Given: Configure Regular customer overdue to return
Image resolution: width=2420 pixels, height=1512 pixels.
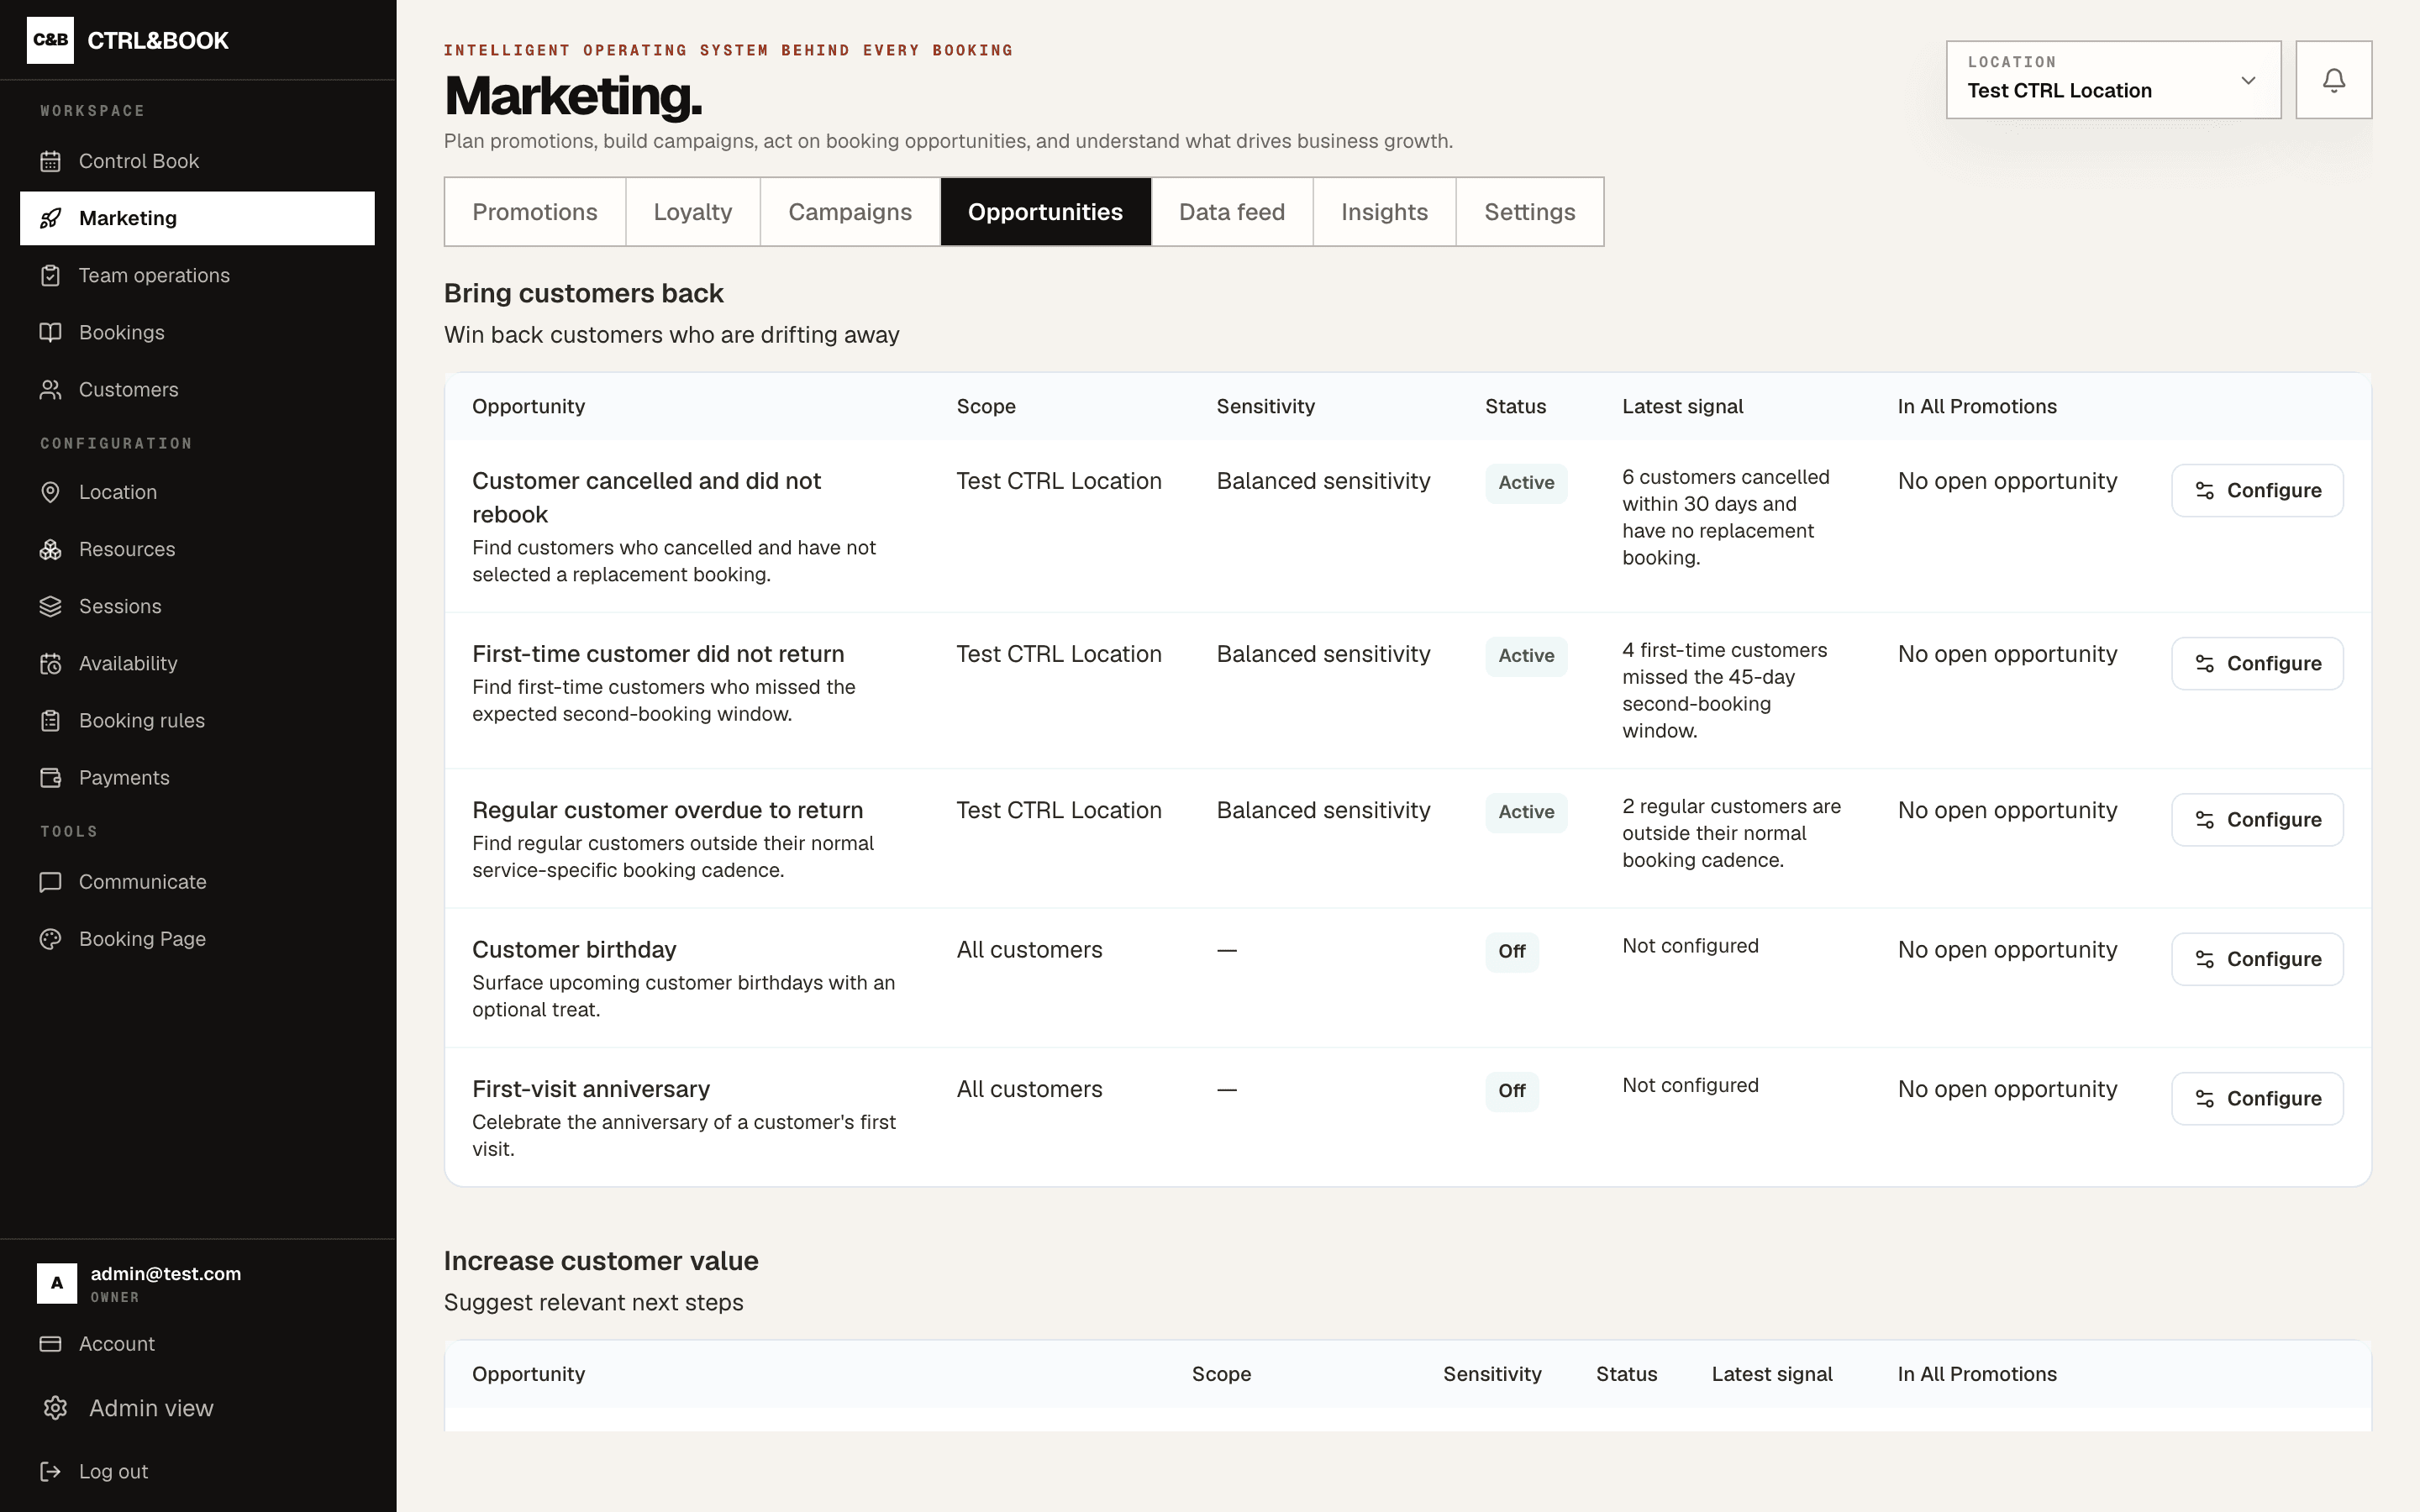Looking at the screenshot, I should pos(2257,820).
